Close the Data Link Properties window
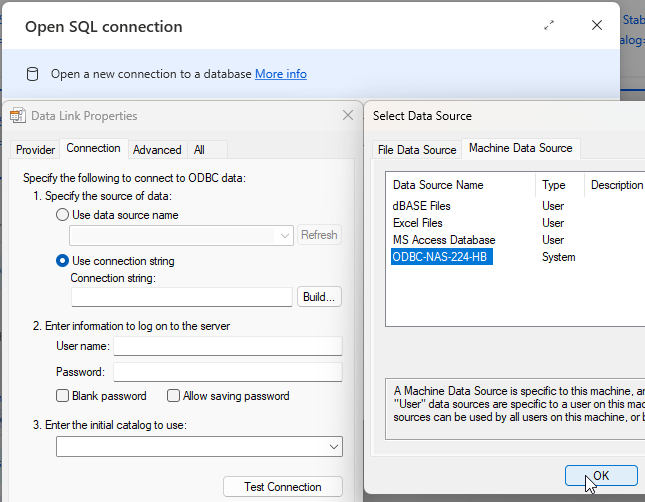Image resolution: width=645 pixels, height=502 pixels. pos(348,116)
